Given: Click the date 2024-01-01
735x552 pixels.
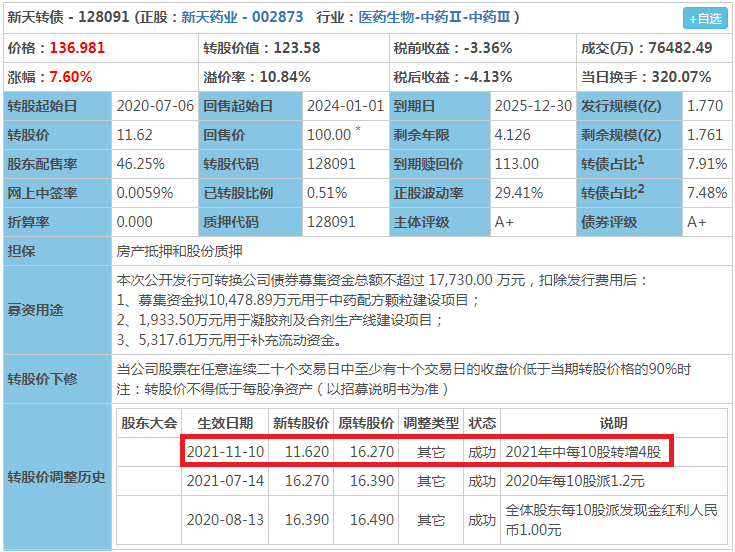Looking at the screenshot, I should click(x=345, y=106).
